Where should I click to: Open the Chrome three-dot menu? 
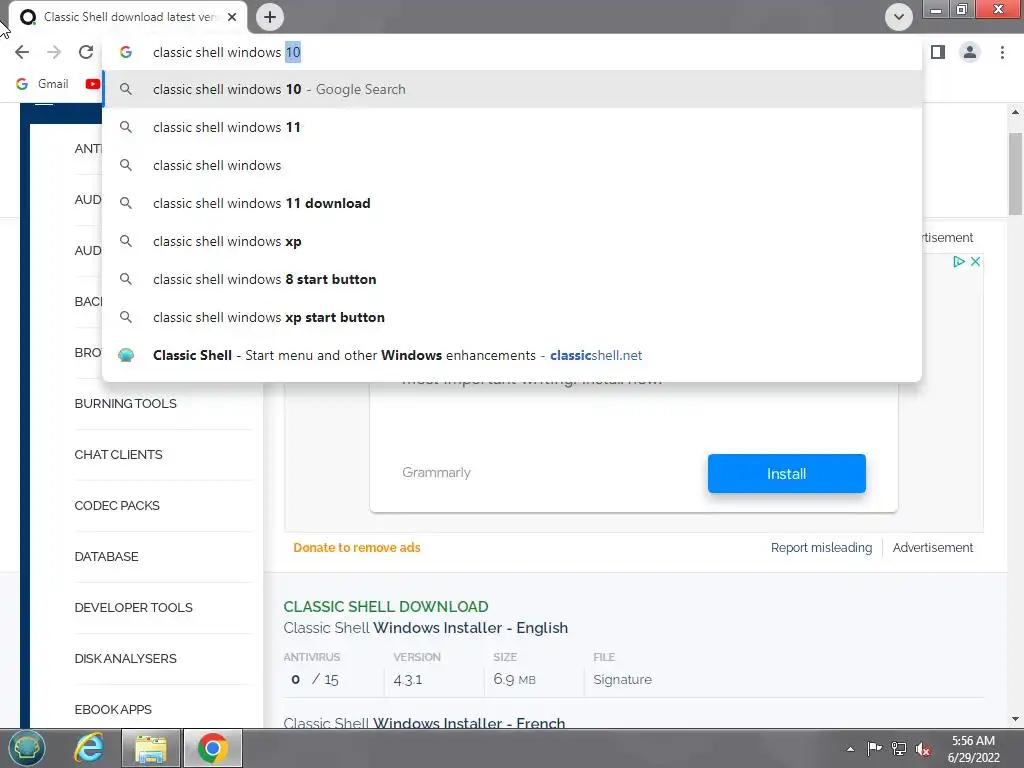point(1002,52)
